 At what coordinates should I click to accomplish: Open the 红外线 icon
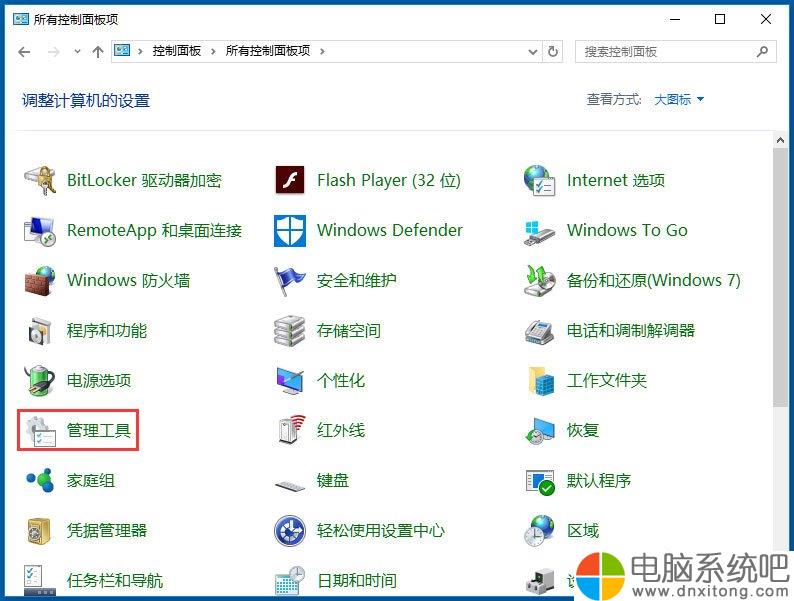(292, 430)
